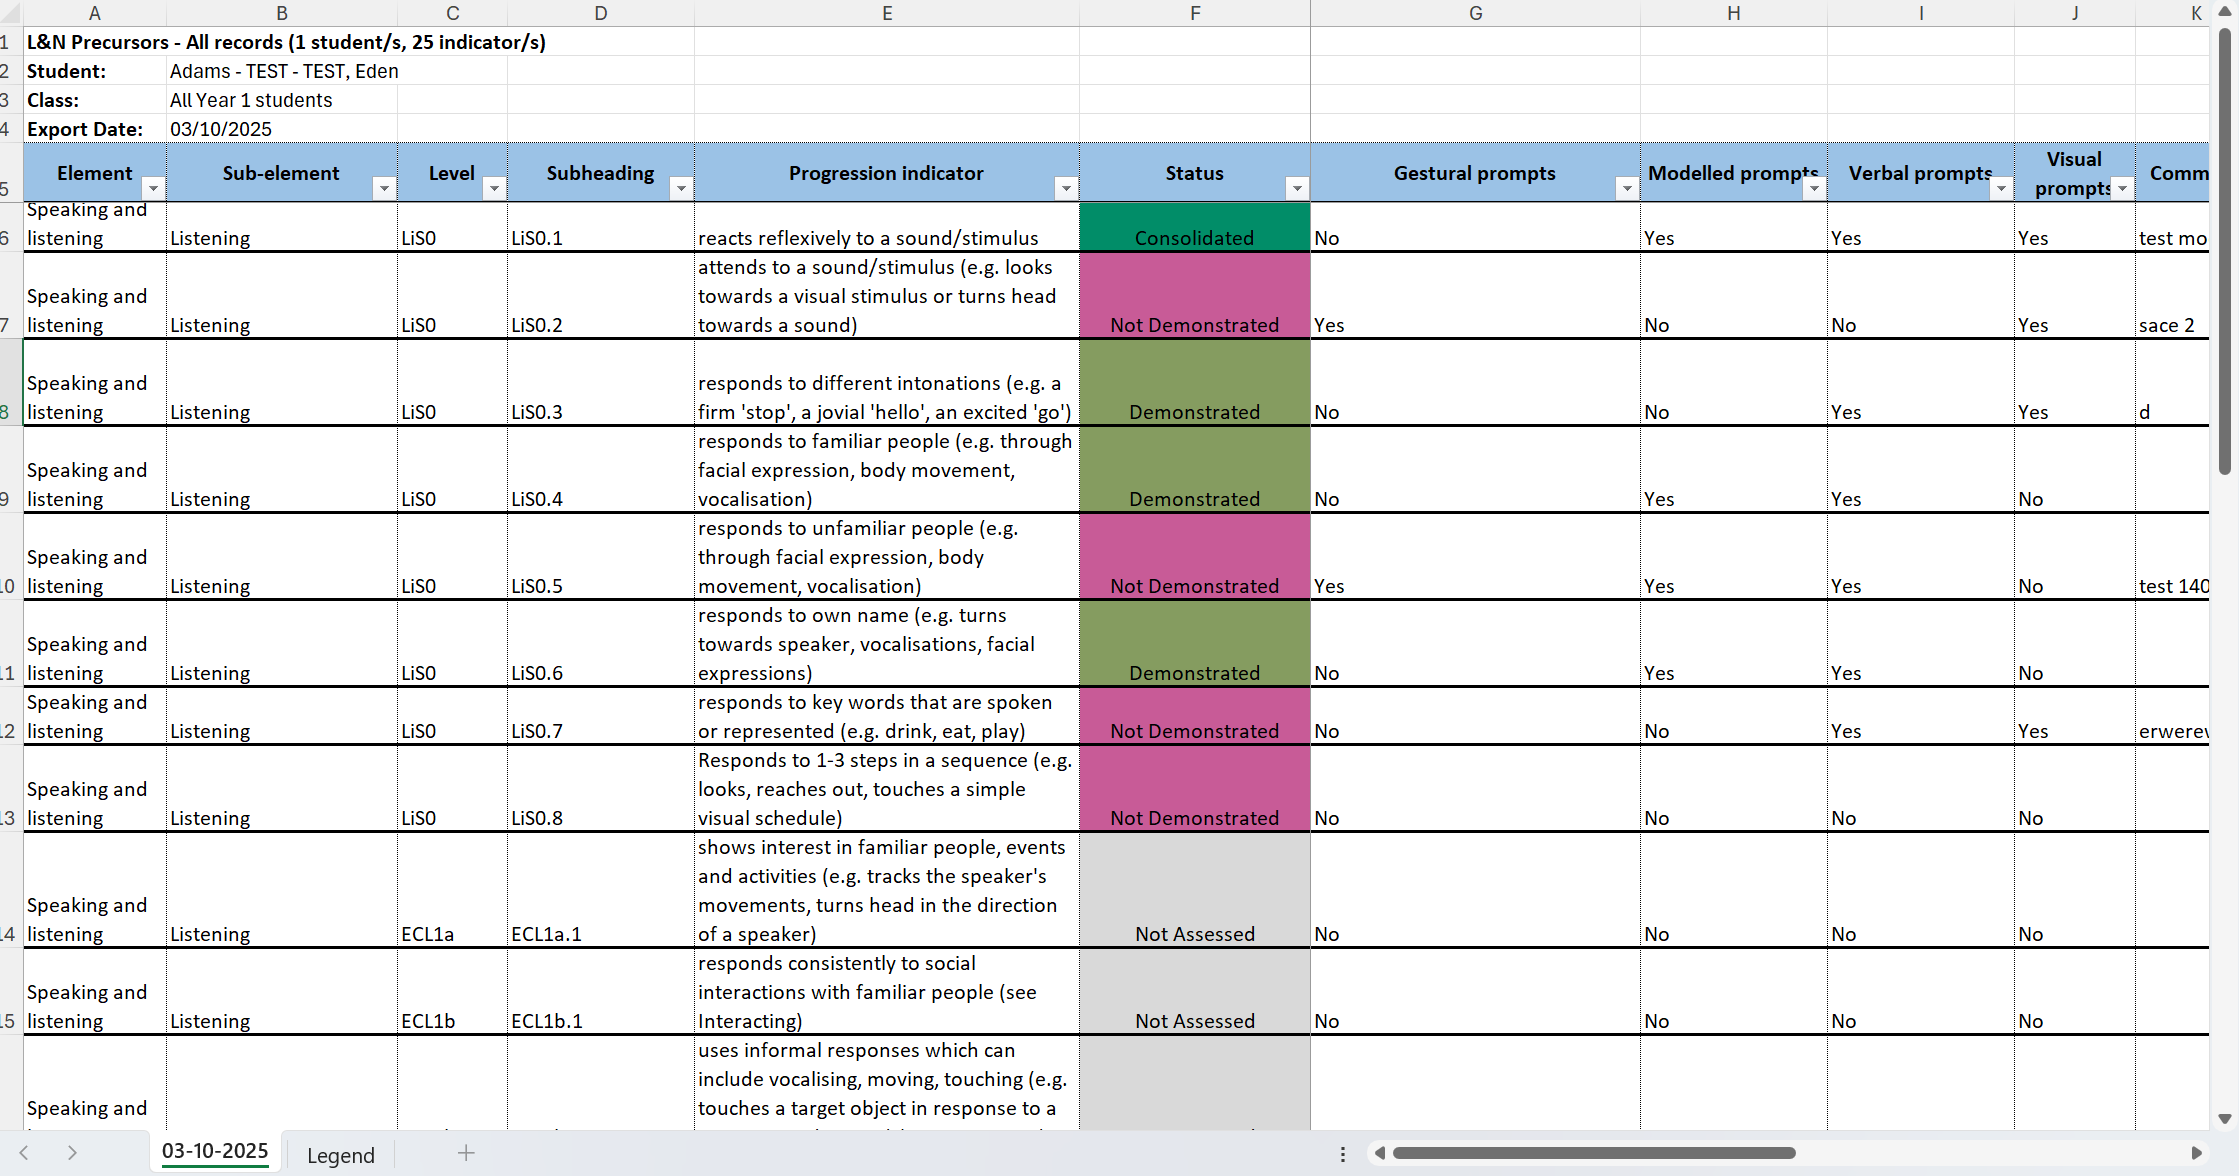The height and width of the screenshot is (1176, 2239).
Task: Switch to the Legend sheet tab
Action: click(340, 1155)
